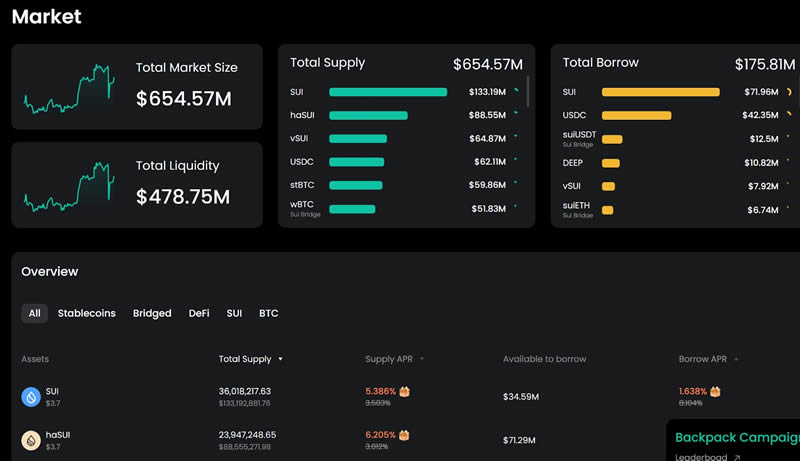Click the 1.638% SUI borrow APR
The width and height of the screenshot is (800, 461).
click(x=693, y=392)
